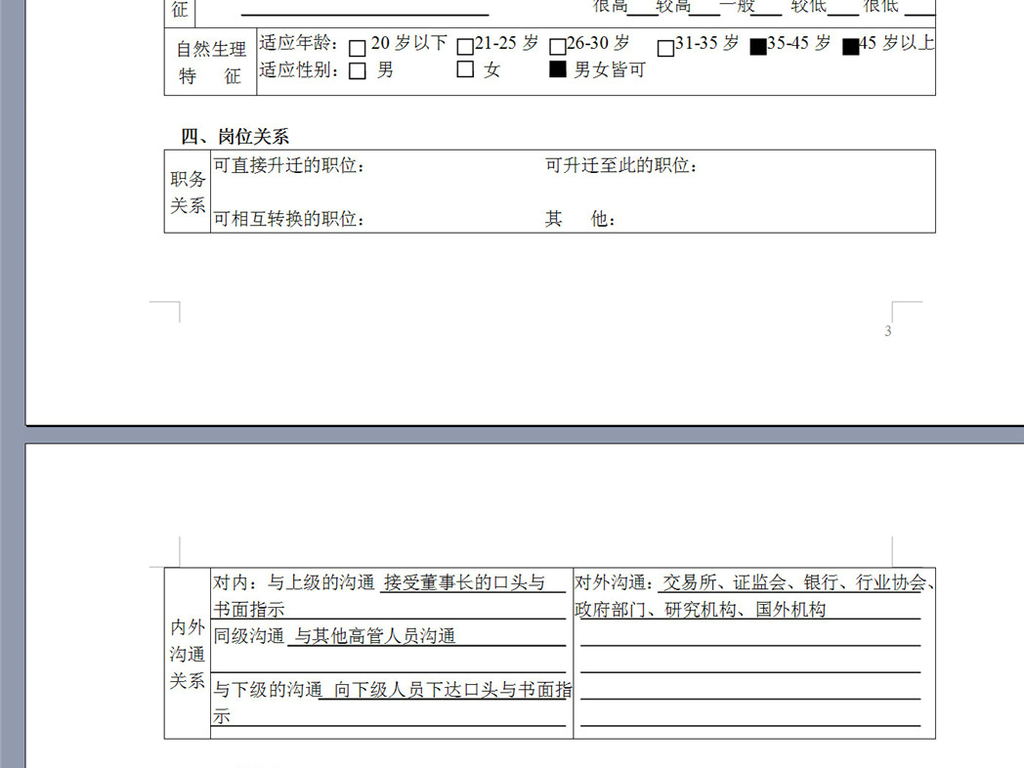Check the 21-25岁 age checkbox
The height and width of the screenshot is (768, 1024).
464,47
